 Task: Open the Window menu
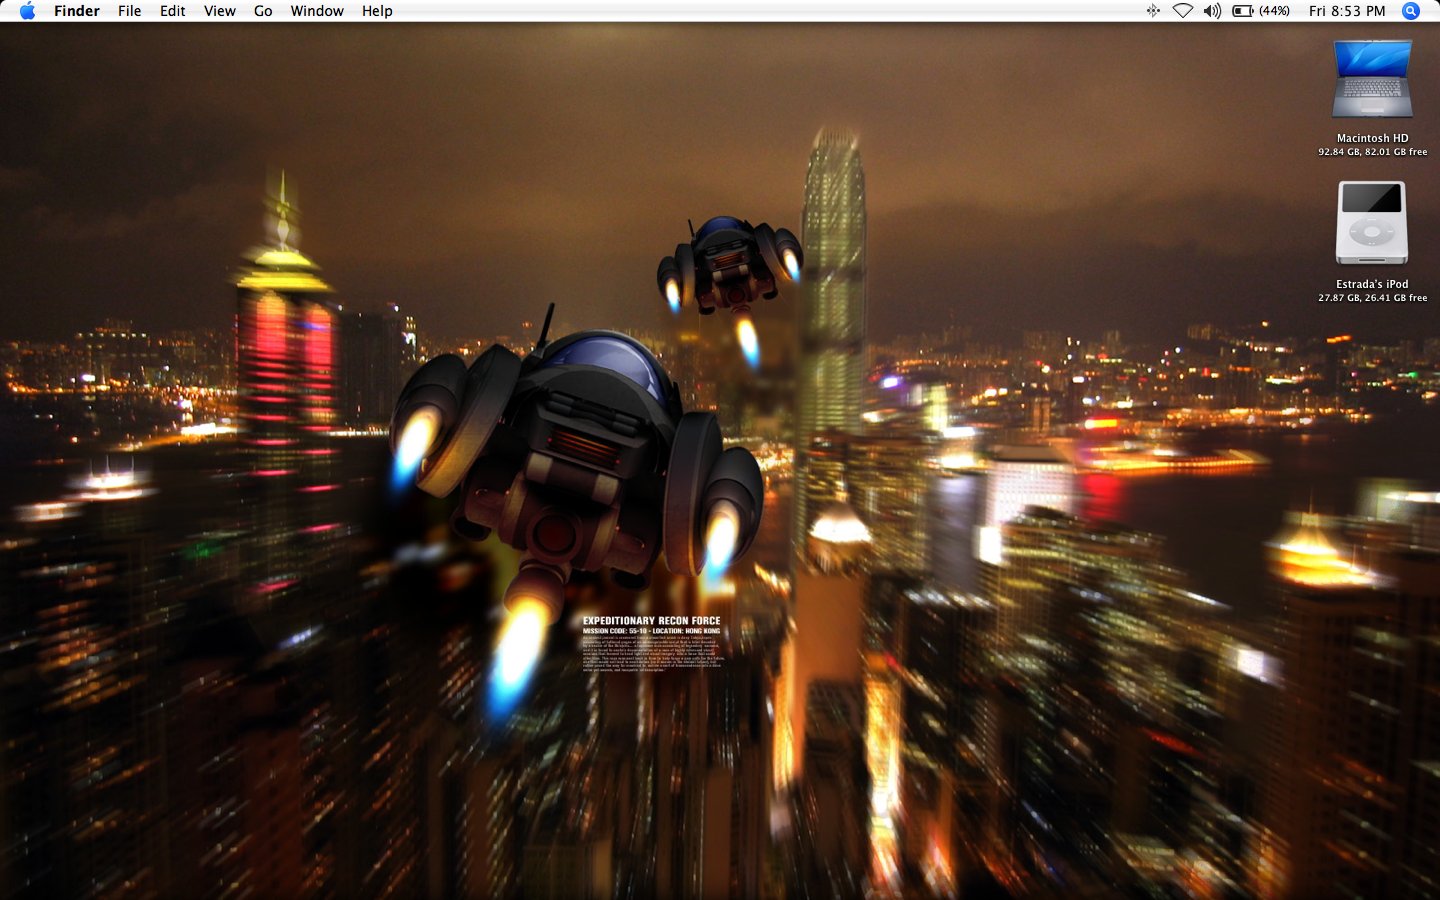317,11
